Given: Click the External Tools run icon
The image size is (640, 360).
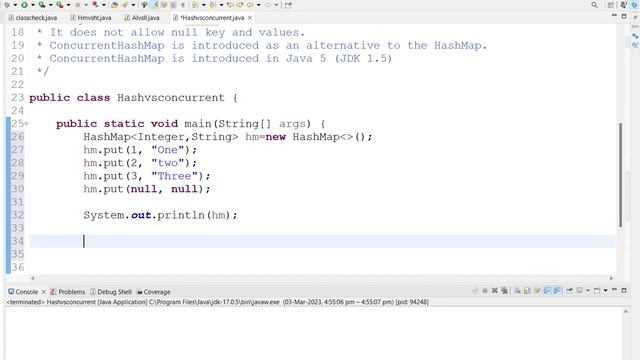Looking at the screenshot, I should [x=60, y=5].
